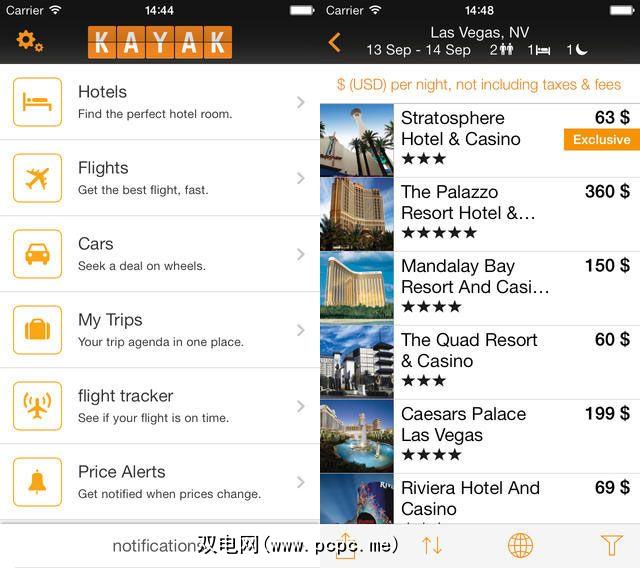Select Stratosphere Hotel & Casino listing
Screen dimensions: 640x568
[480, 140]
